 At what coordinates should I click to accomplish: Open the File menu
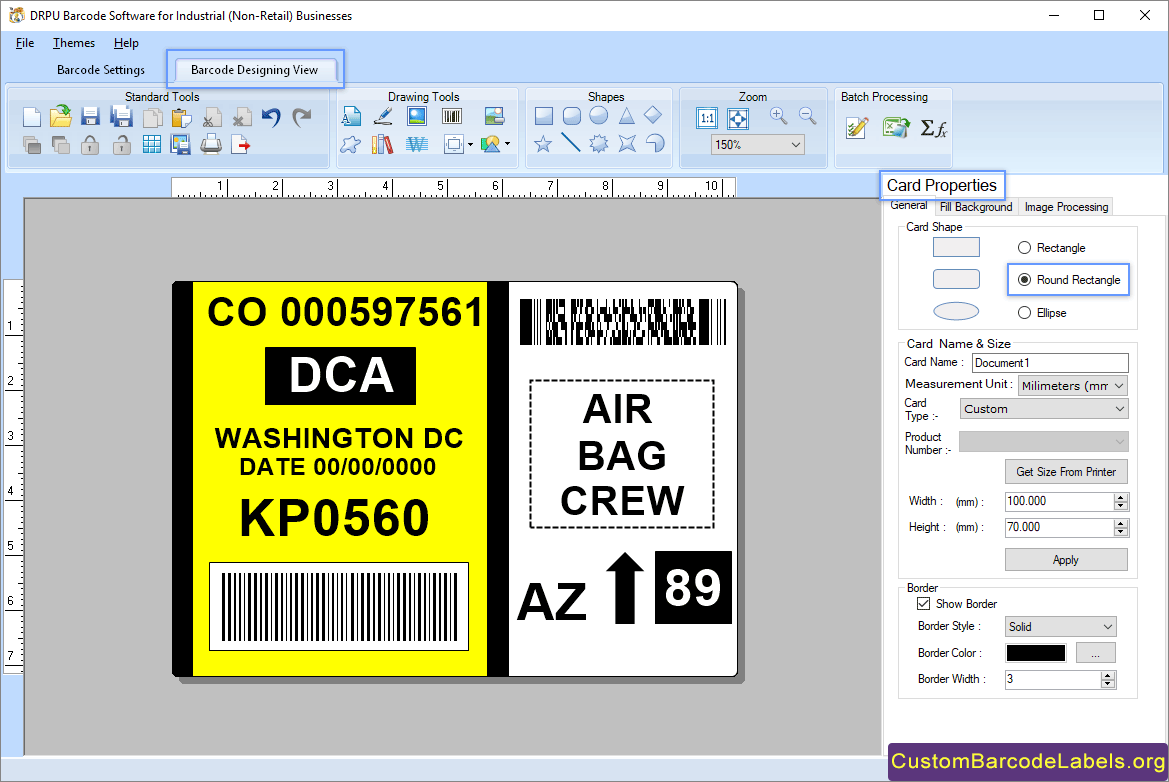coord(25,43)
